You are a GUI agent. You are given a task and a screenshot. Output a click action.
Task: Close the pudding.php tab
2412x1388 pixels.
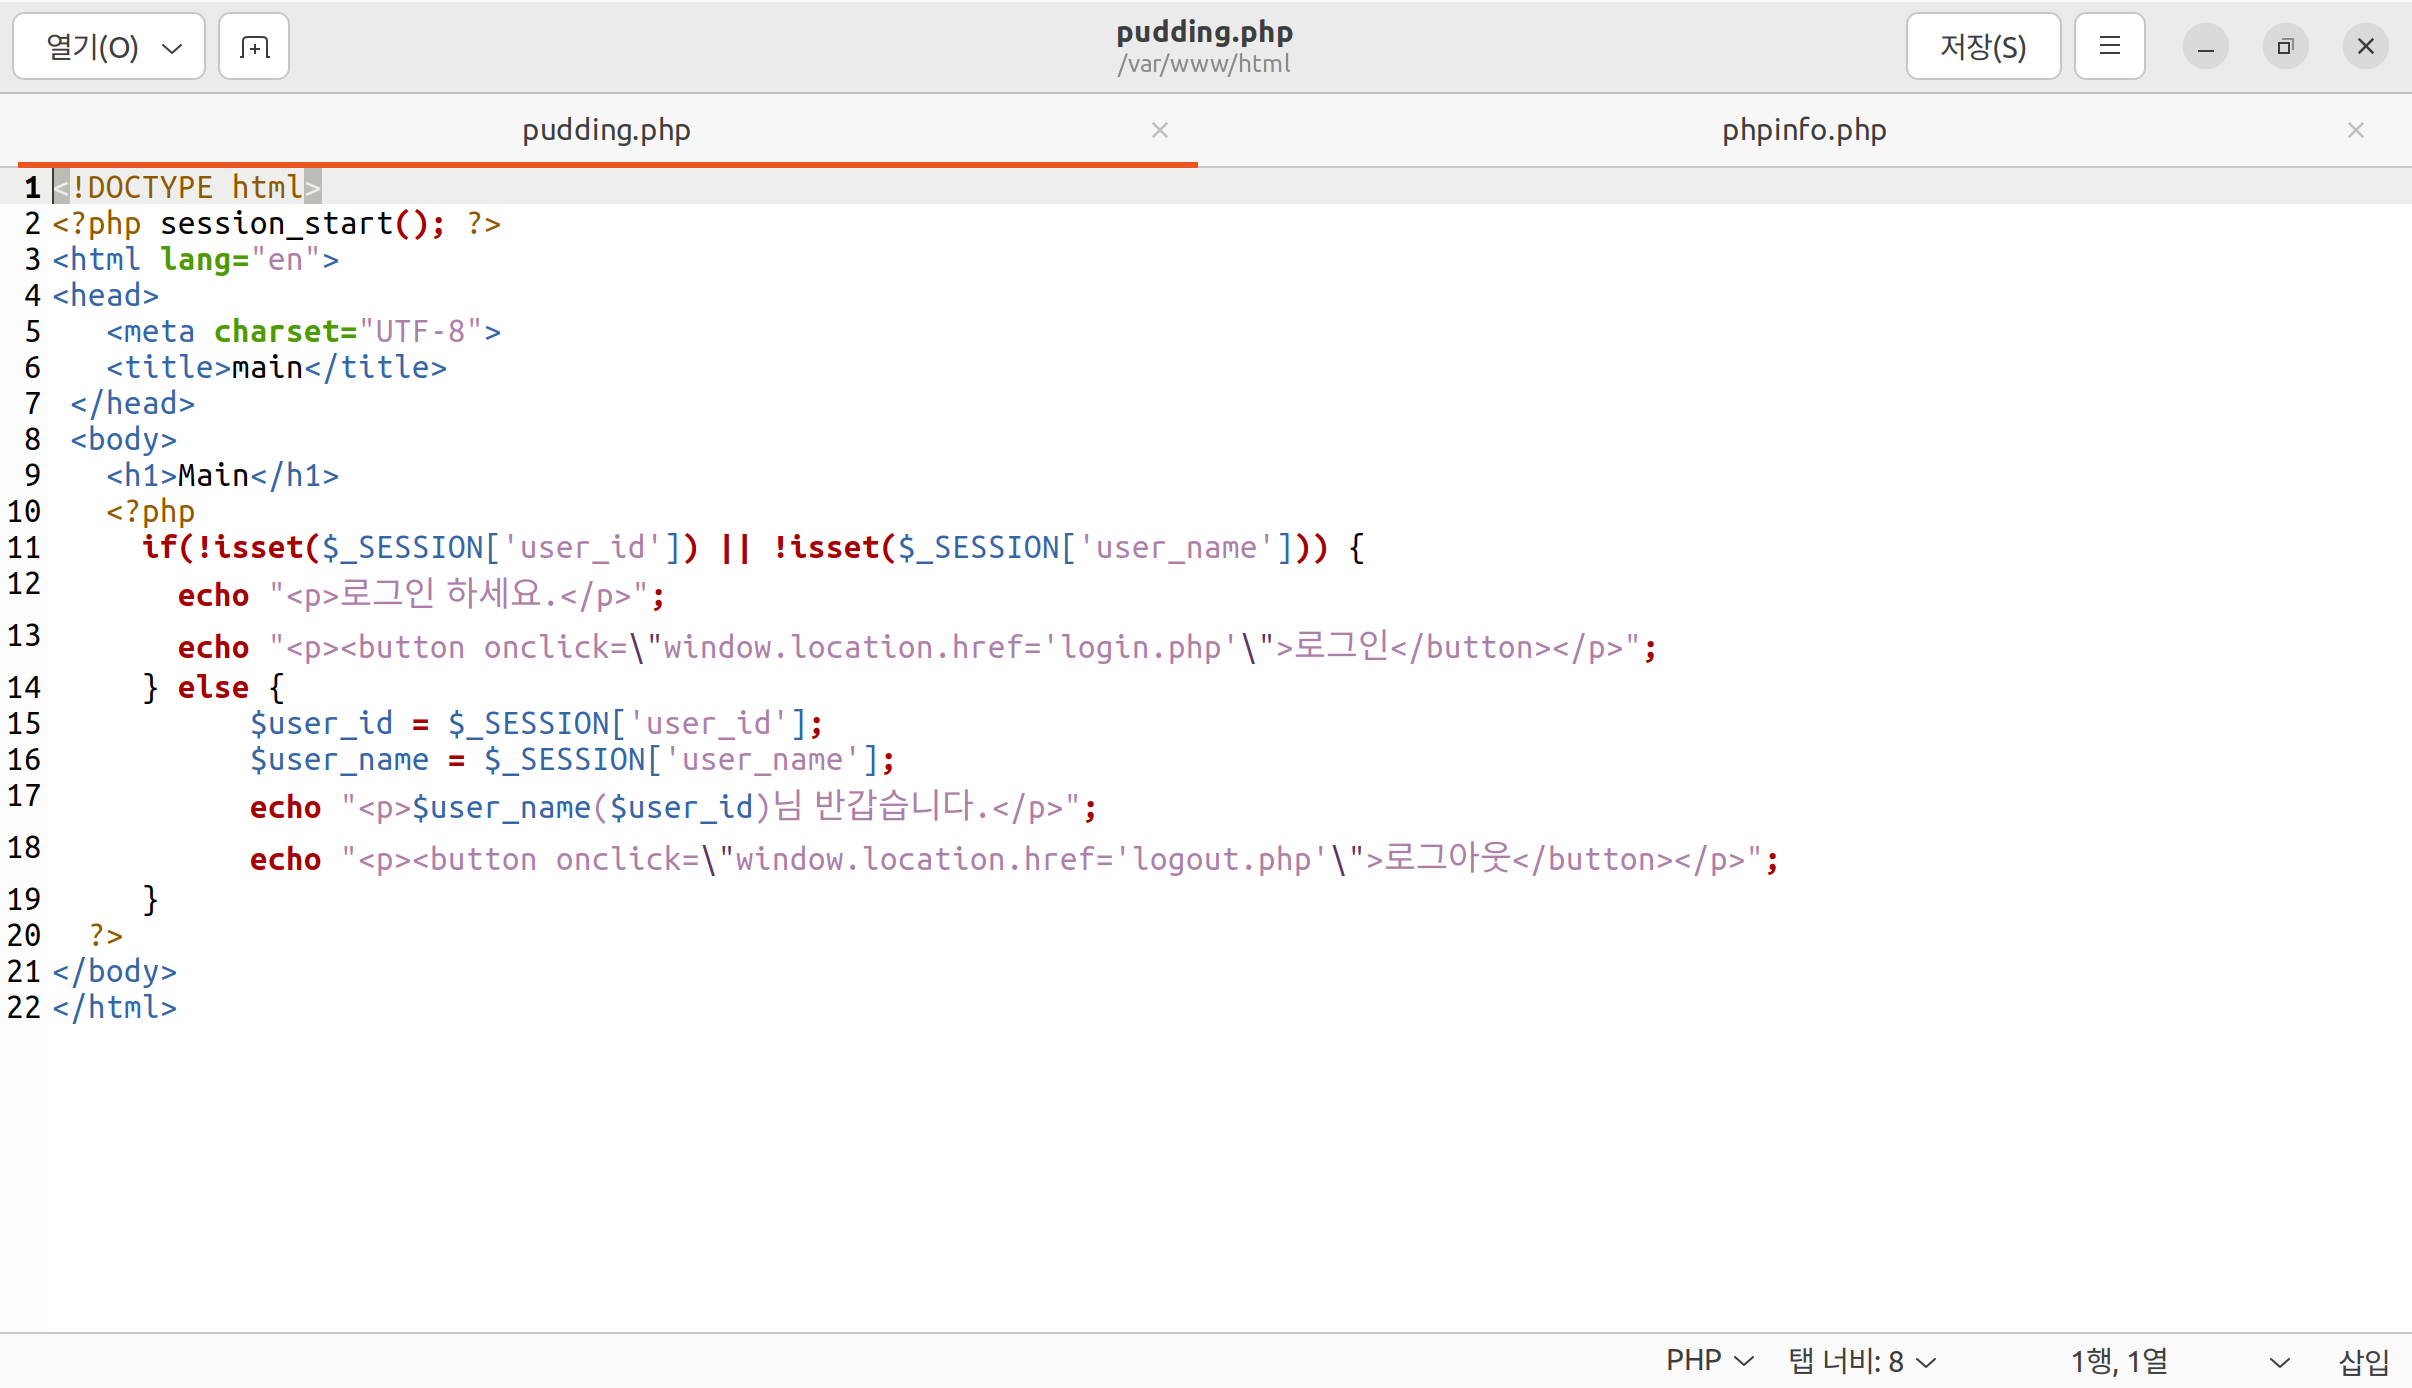(1160, 130)
